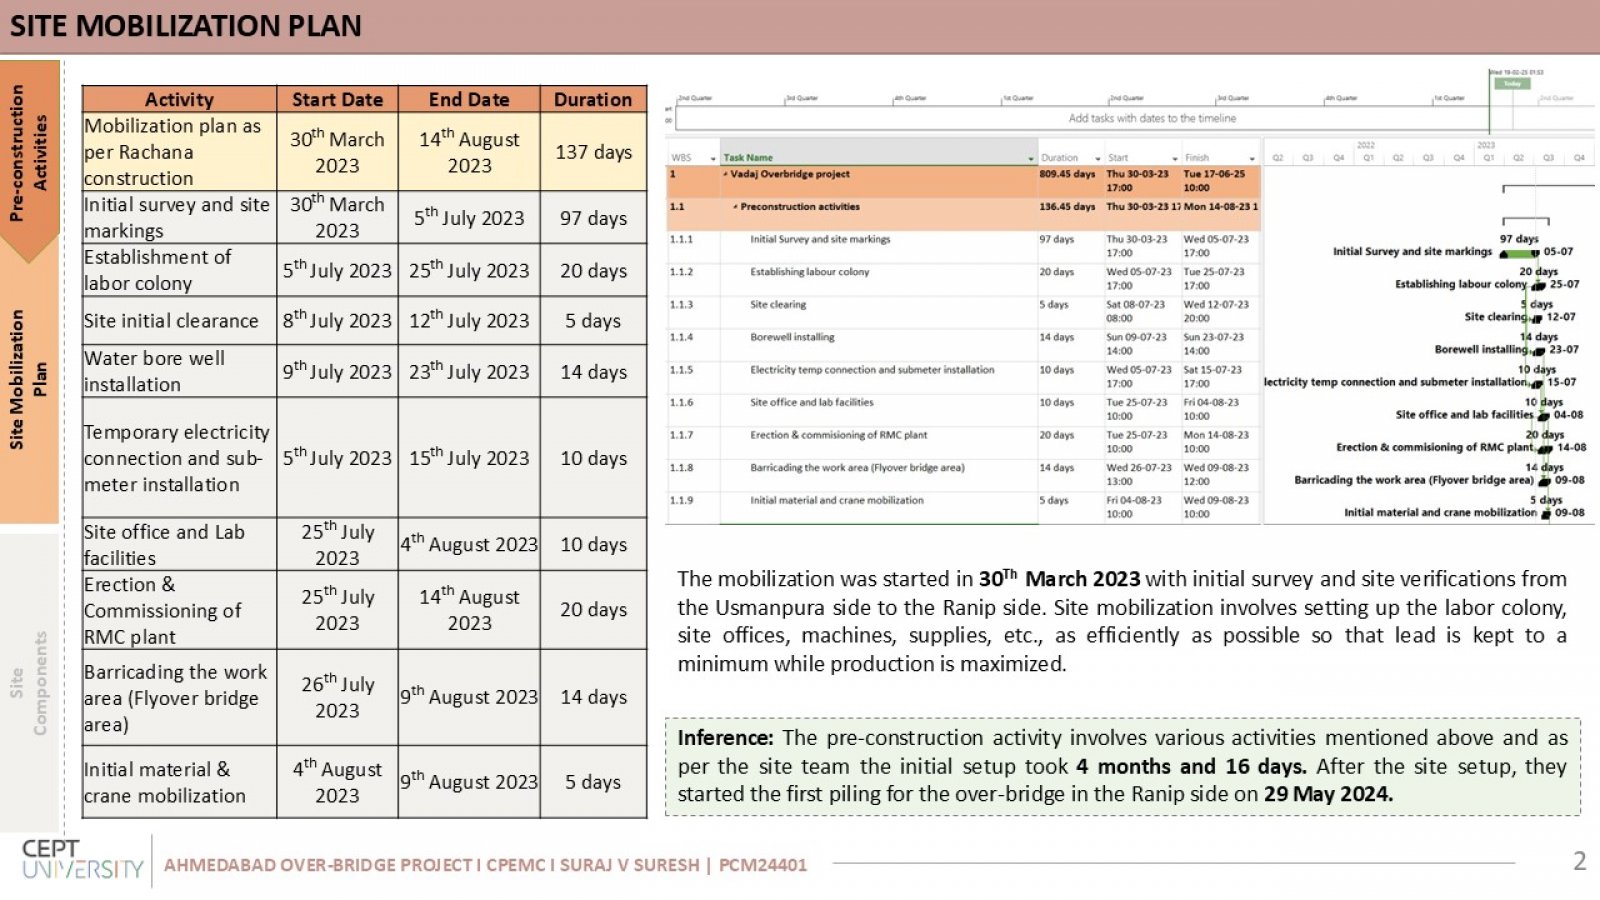Select the 'Establishment of labor colony' cell
The width and height of the screenshot is (1600, 900).
pos(179,270)
